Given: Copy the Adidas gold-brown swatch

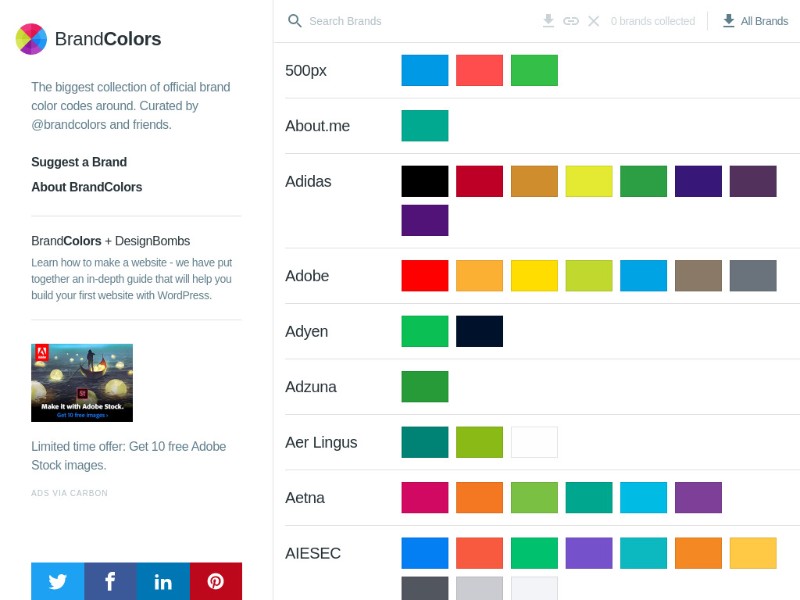Looking at the screenshot, I should [x=534, y=181].
